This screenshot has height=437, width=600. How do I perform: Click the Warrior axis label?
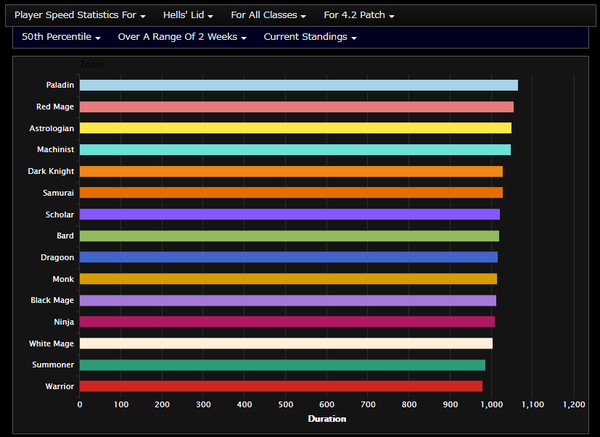pyautogui.click(x=60, y=386)
